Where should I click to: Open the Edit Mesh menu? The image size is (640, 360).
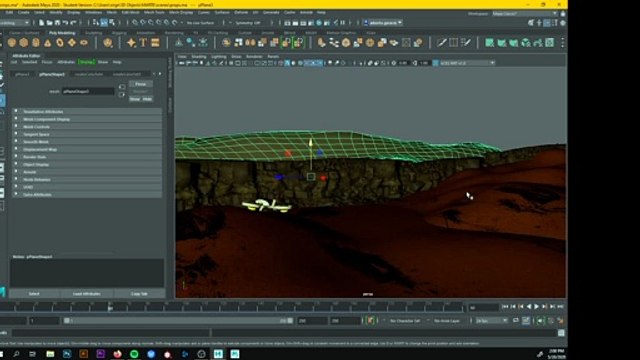point(130,13)
